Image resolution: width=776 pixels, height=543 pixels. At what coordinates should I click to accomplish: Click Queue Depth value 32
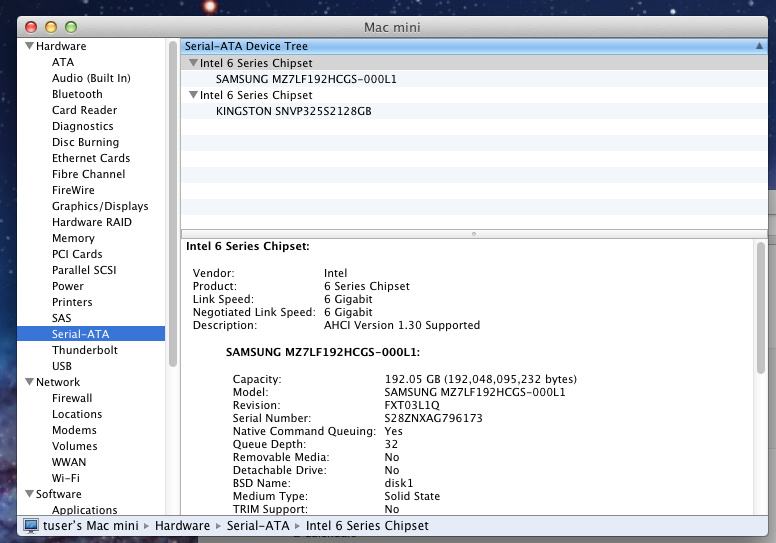pyautogui.click(x=391, y=444)
